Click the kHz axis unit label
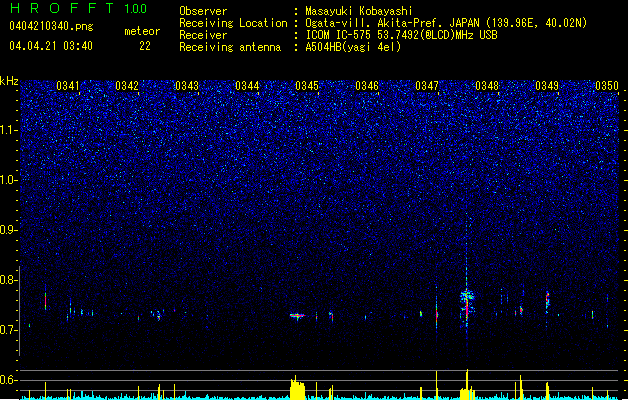629x400 pixels. [9, 81]
